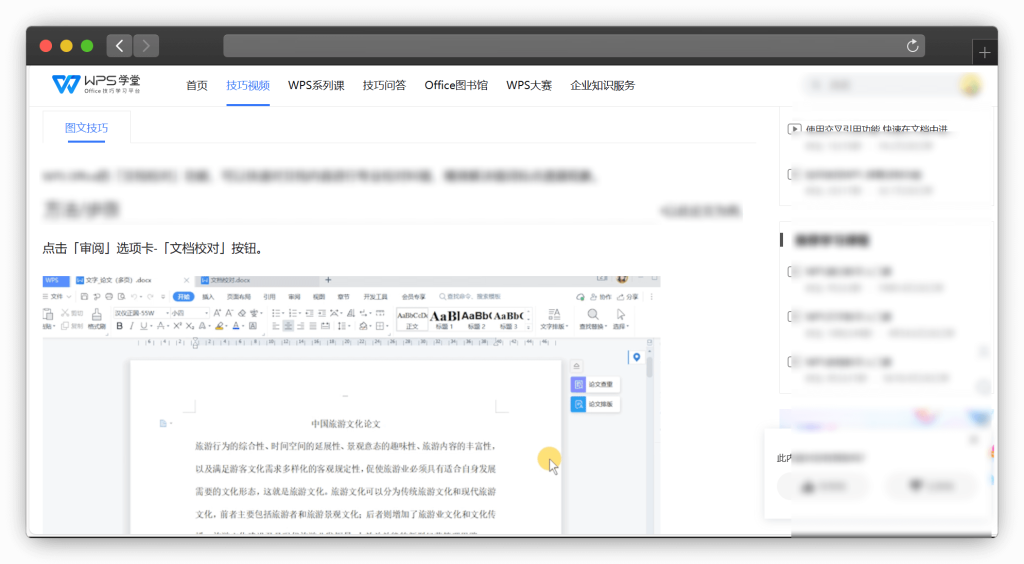Click the play icon beside 使用交叉引用功能 video
The height and width of the screenshot is (564, 1024).
tap(793, 129)
